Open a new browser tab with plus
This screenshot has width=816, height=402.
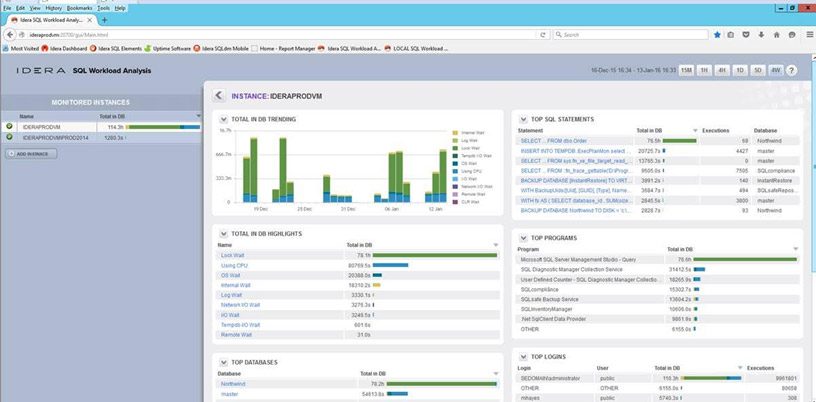click(x=104, y=20)
